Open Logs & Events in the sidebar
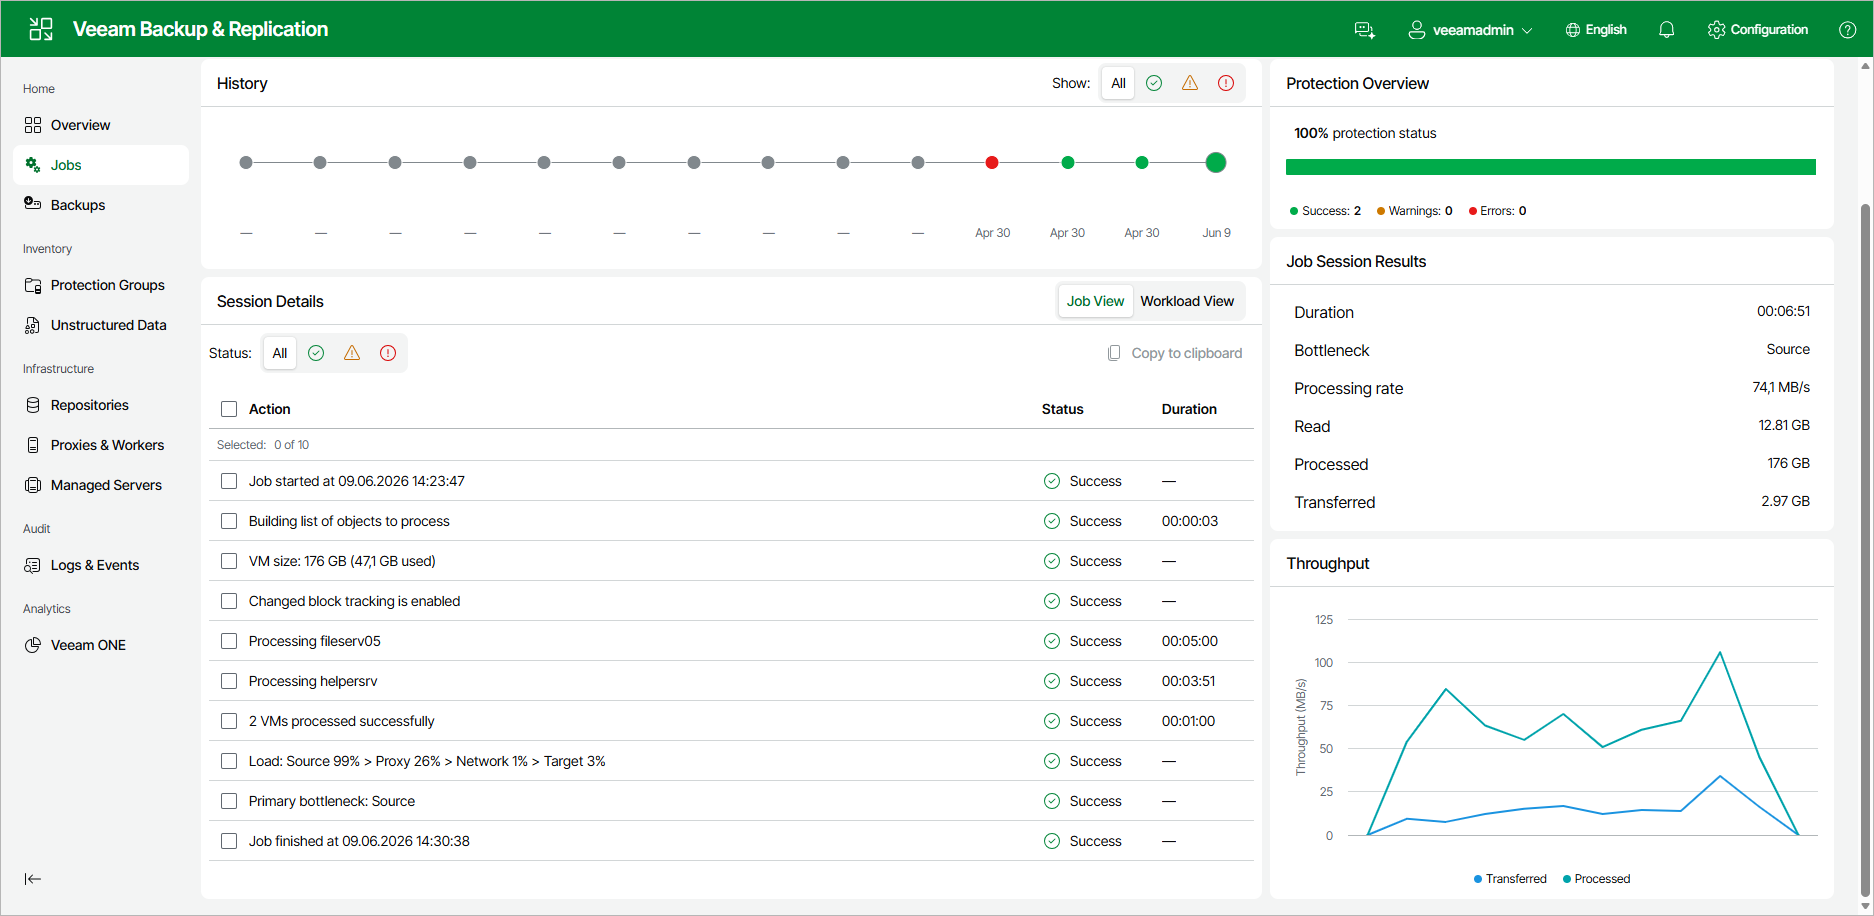 tap(101, 565)
